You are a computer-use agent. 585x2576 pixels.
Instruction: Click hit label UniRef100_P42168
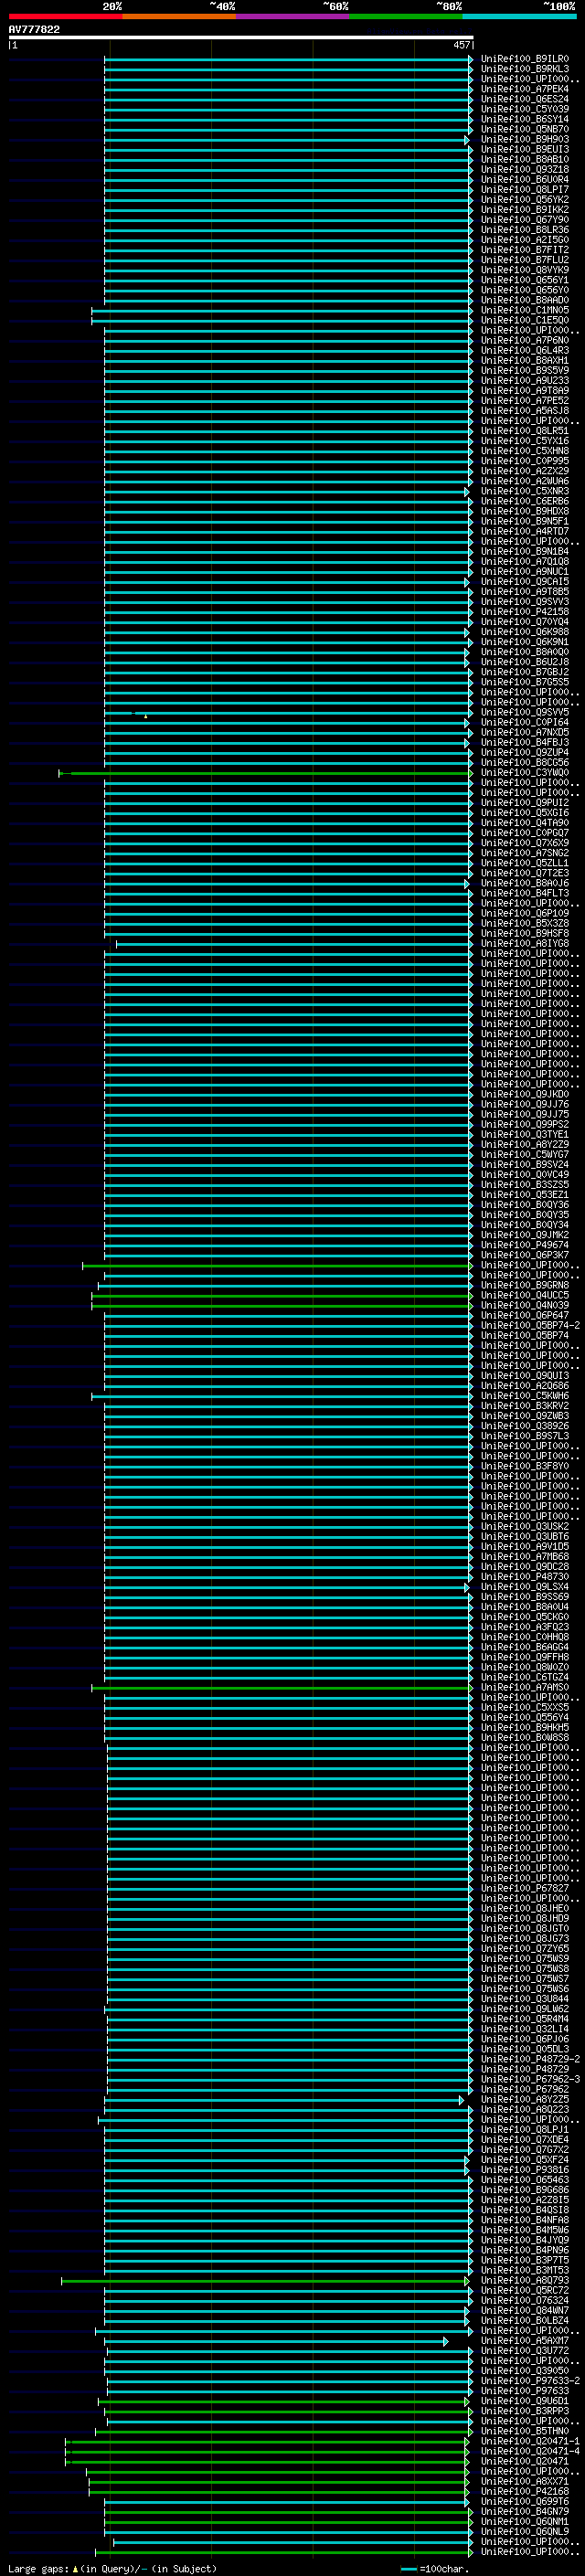(524, 2492)
